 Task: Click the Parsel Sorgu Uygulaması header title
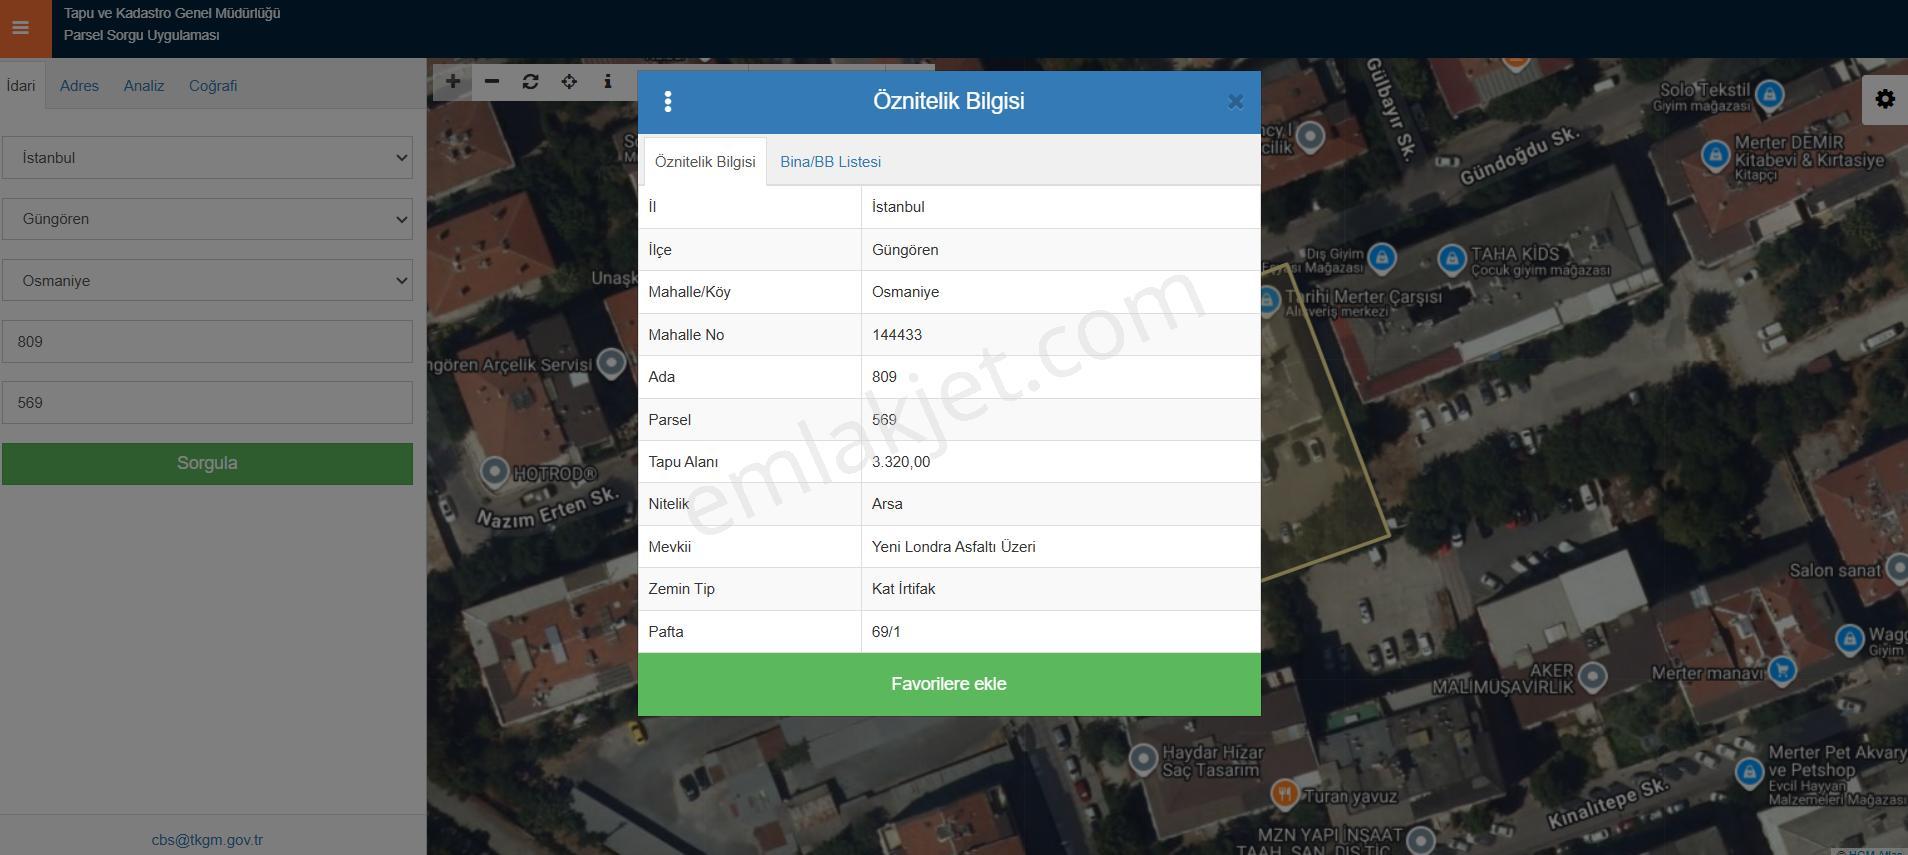point(141,35)
